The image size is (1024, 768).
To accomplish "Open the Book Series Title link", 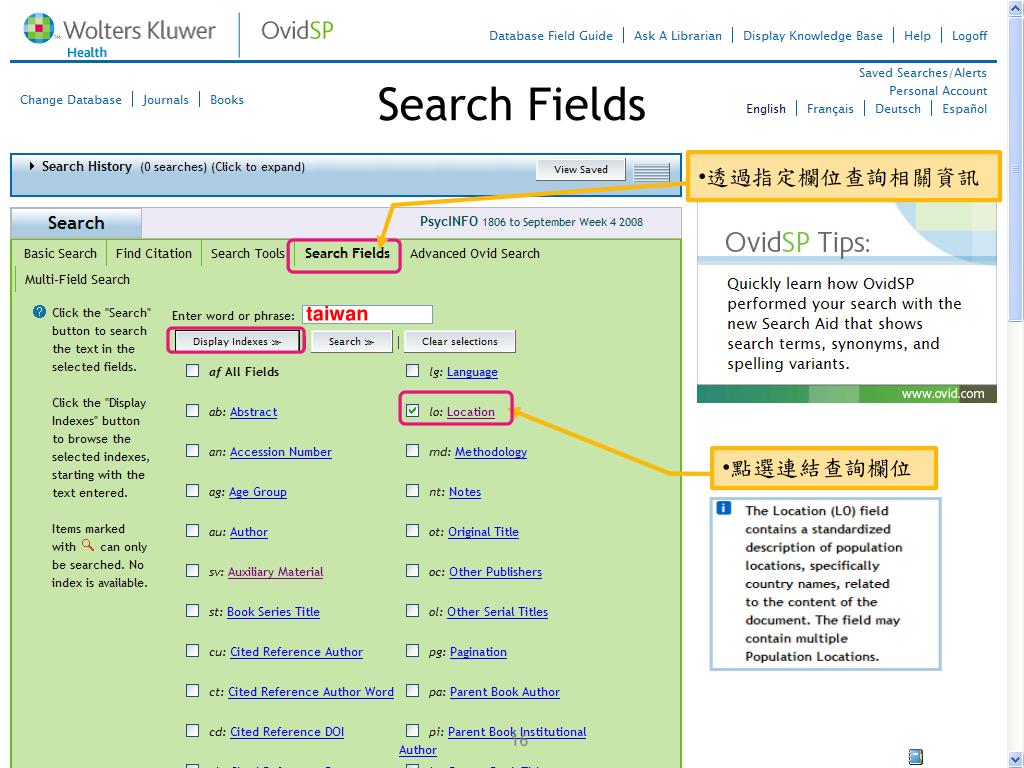I will 273,612.
